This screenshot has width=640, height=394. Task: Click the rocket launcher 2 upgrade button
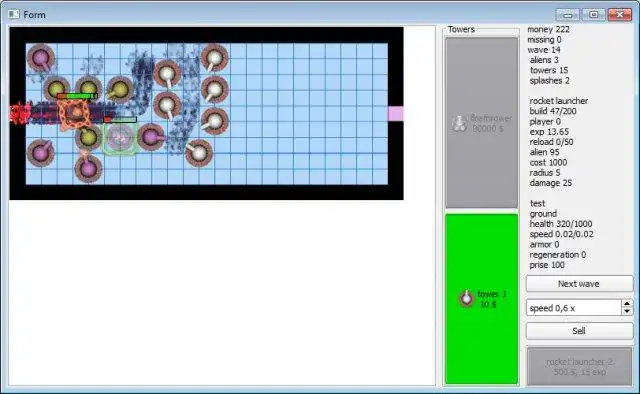(x=580, y=367)
